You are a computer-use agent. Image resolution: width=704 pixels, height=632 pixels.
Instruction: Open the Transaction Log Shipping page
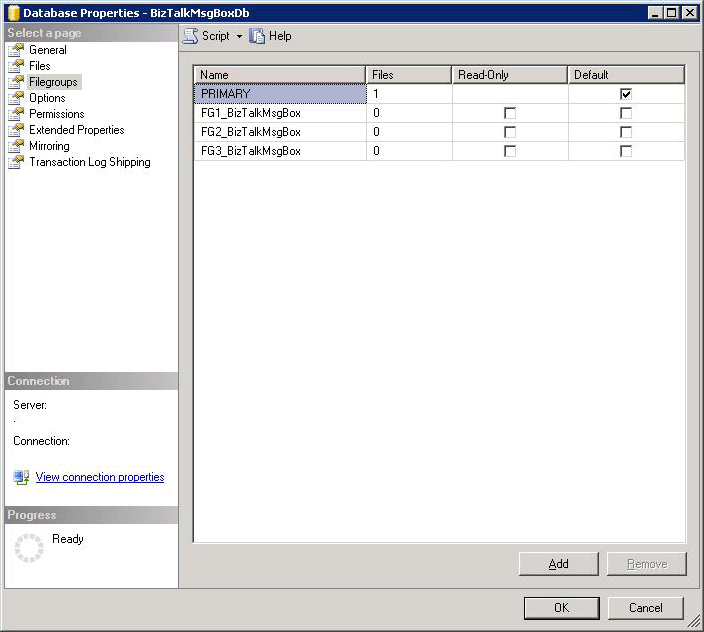click(90, 162)
